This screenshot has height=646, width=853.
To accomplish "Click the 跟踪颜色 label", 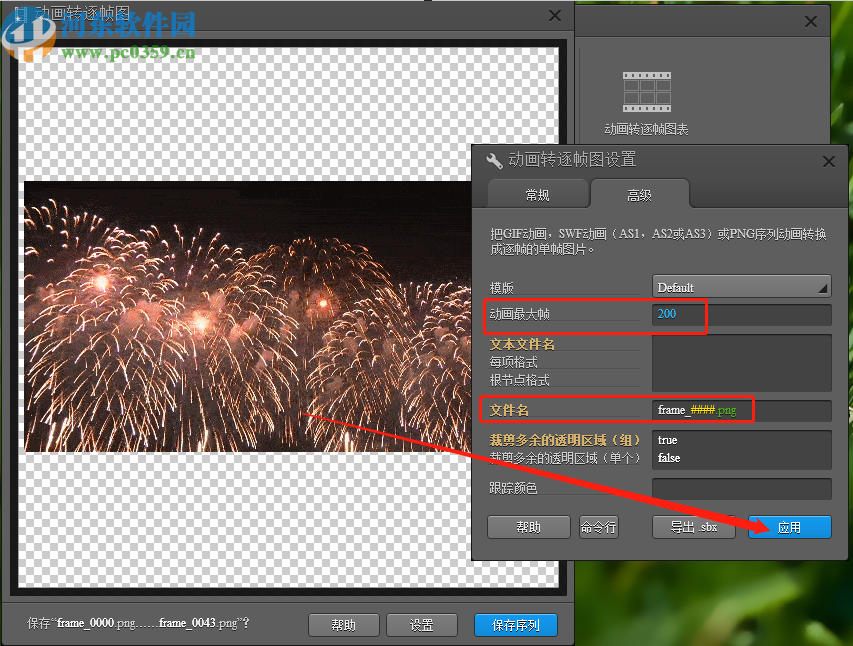I will pyautogui.click(x=513, y=488).
